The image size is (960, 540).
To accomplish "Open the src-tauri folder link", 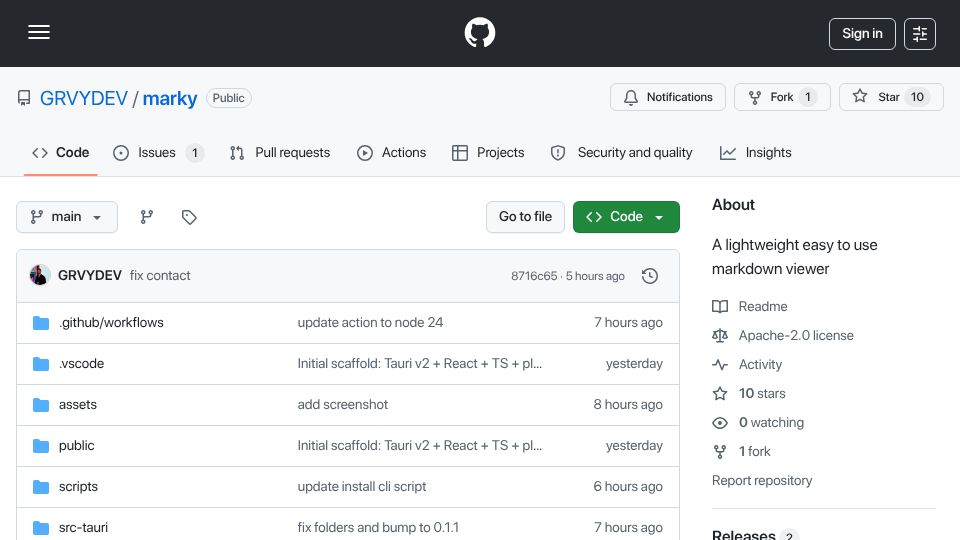I will (x=83, y=527).
